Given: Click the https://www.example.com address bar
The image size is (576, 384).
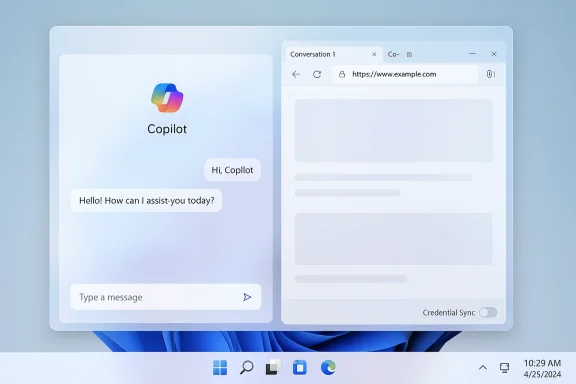Looking at the screenshot, I should point(405,74).
